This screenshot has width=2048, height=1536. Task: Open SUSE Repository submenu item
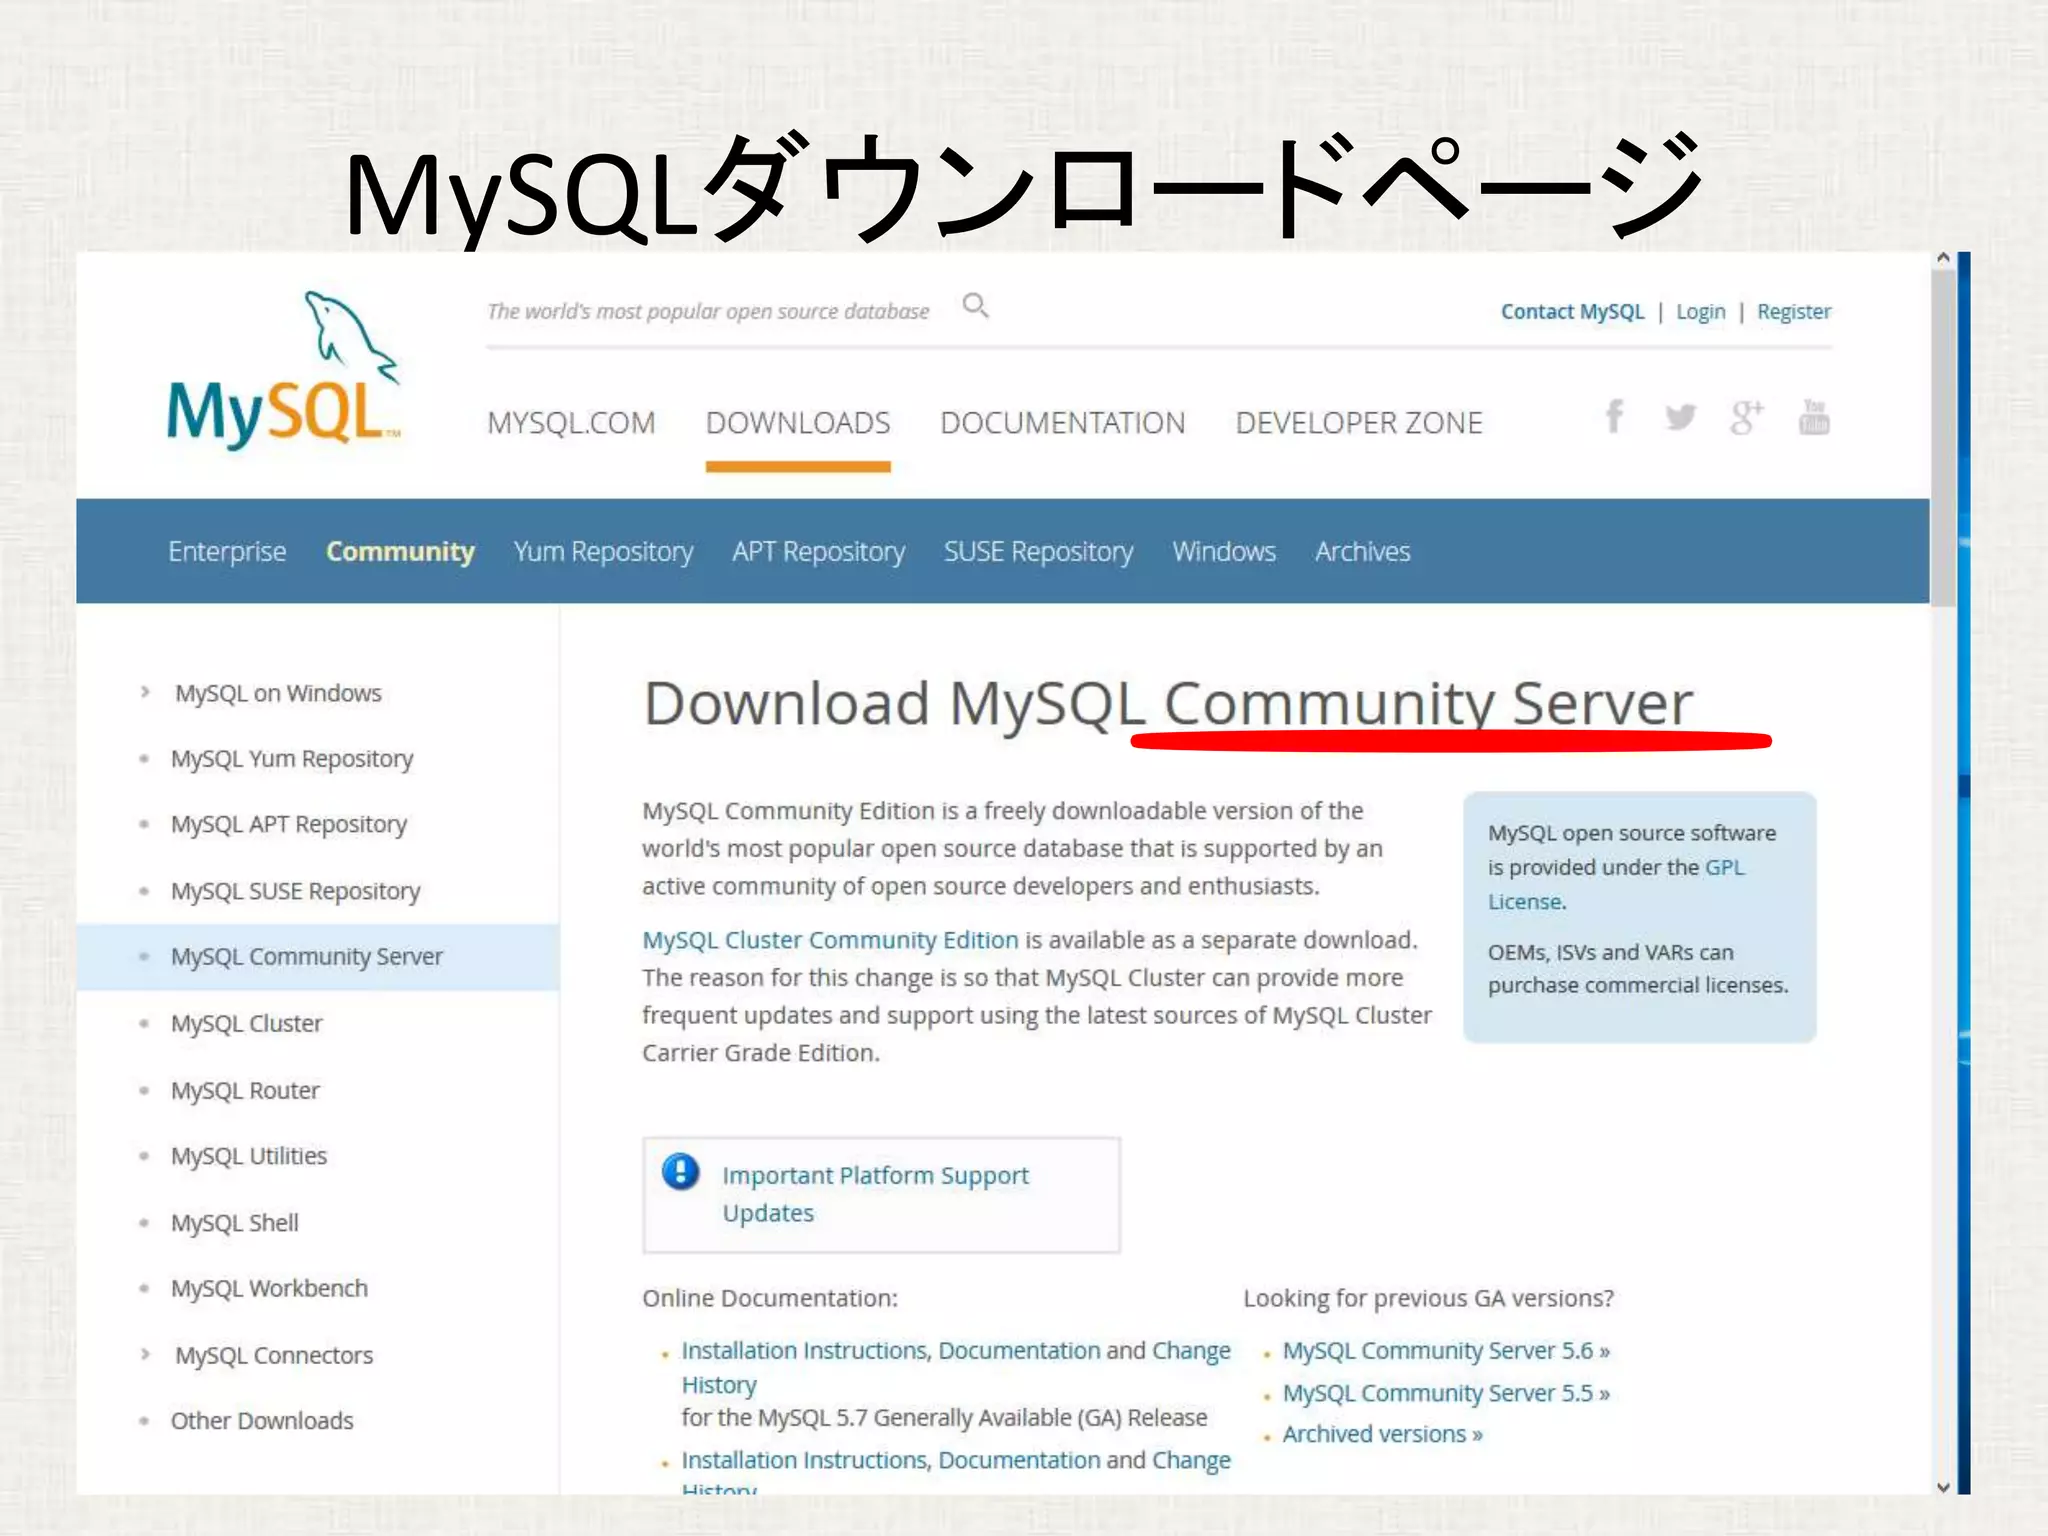click(1038, 551)
